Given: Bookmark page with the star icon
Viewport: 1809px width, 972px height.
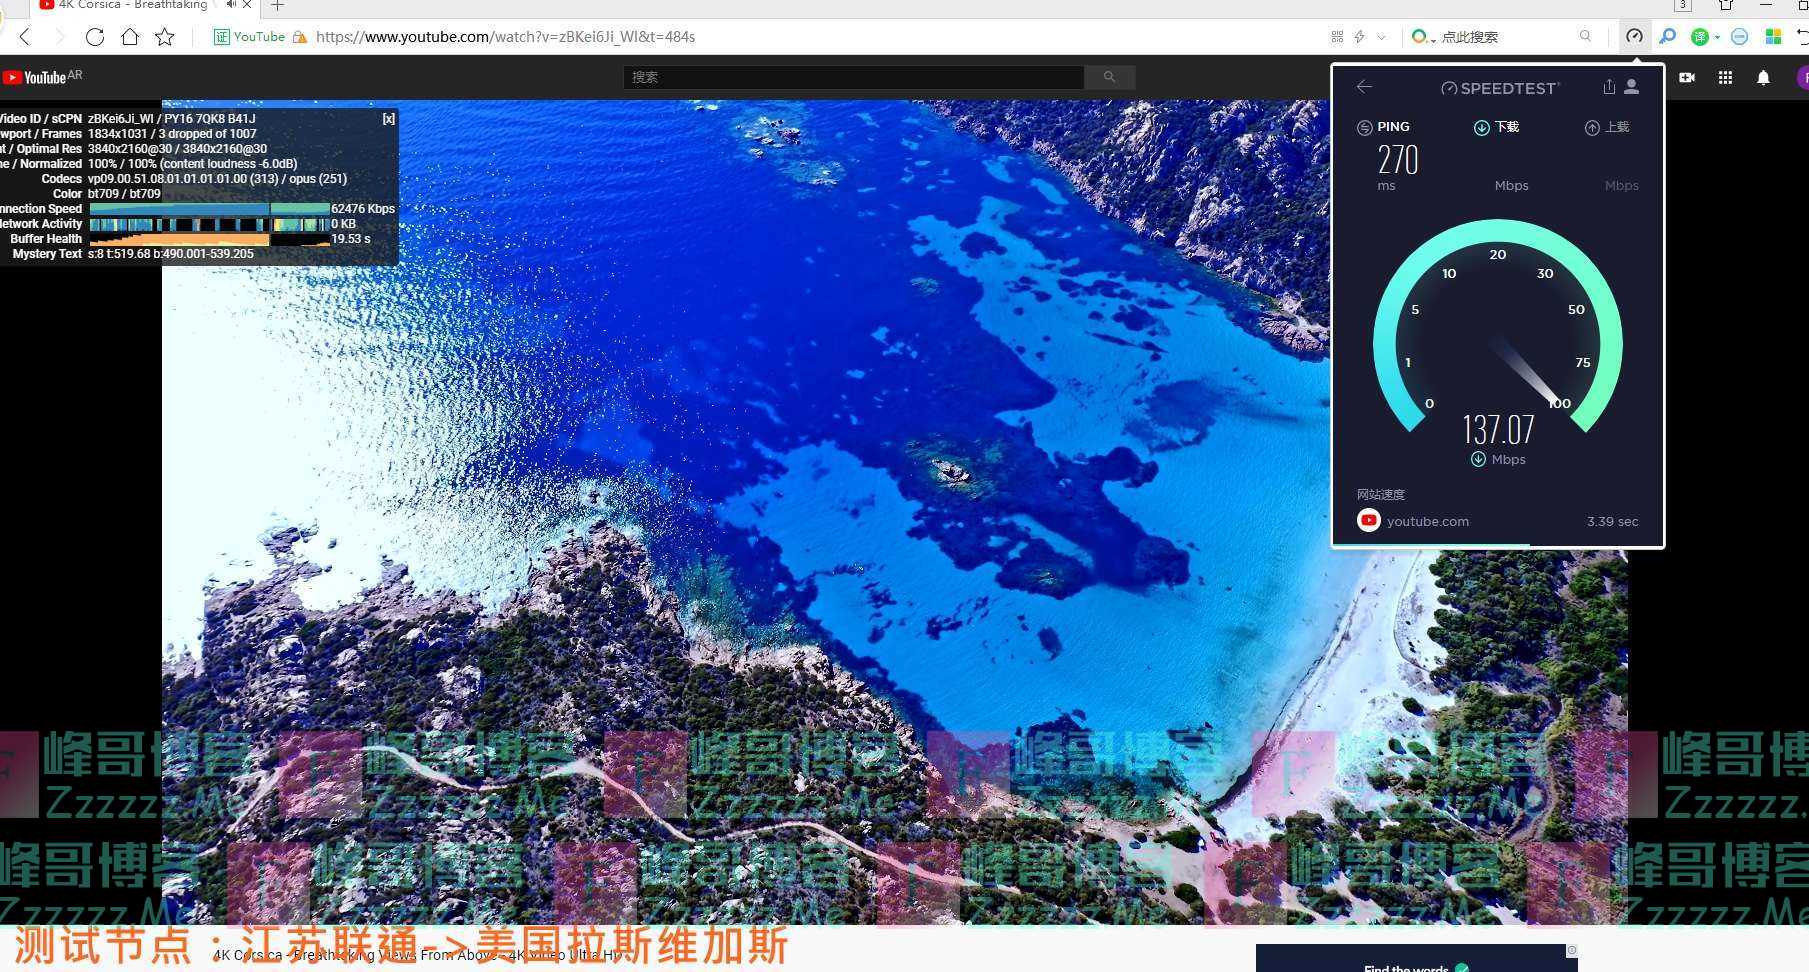Looking at the screenshot, I should click(165, 37).
